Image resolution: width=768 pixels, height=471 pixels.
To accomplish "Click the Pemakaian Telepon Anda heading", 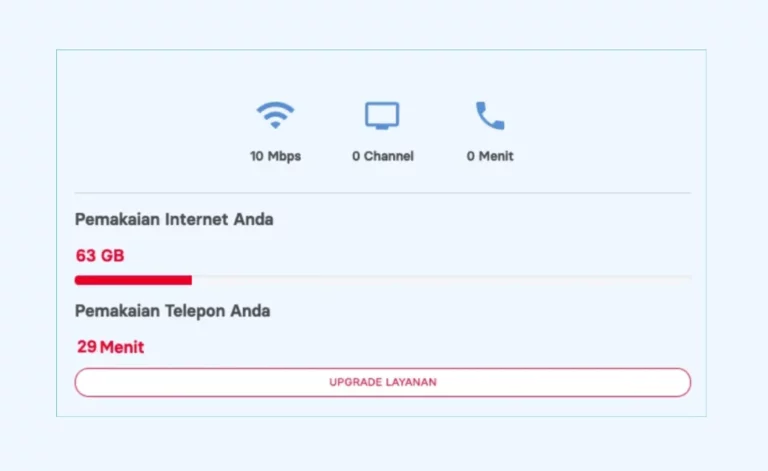I will (172, 311).
